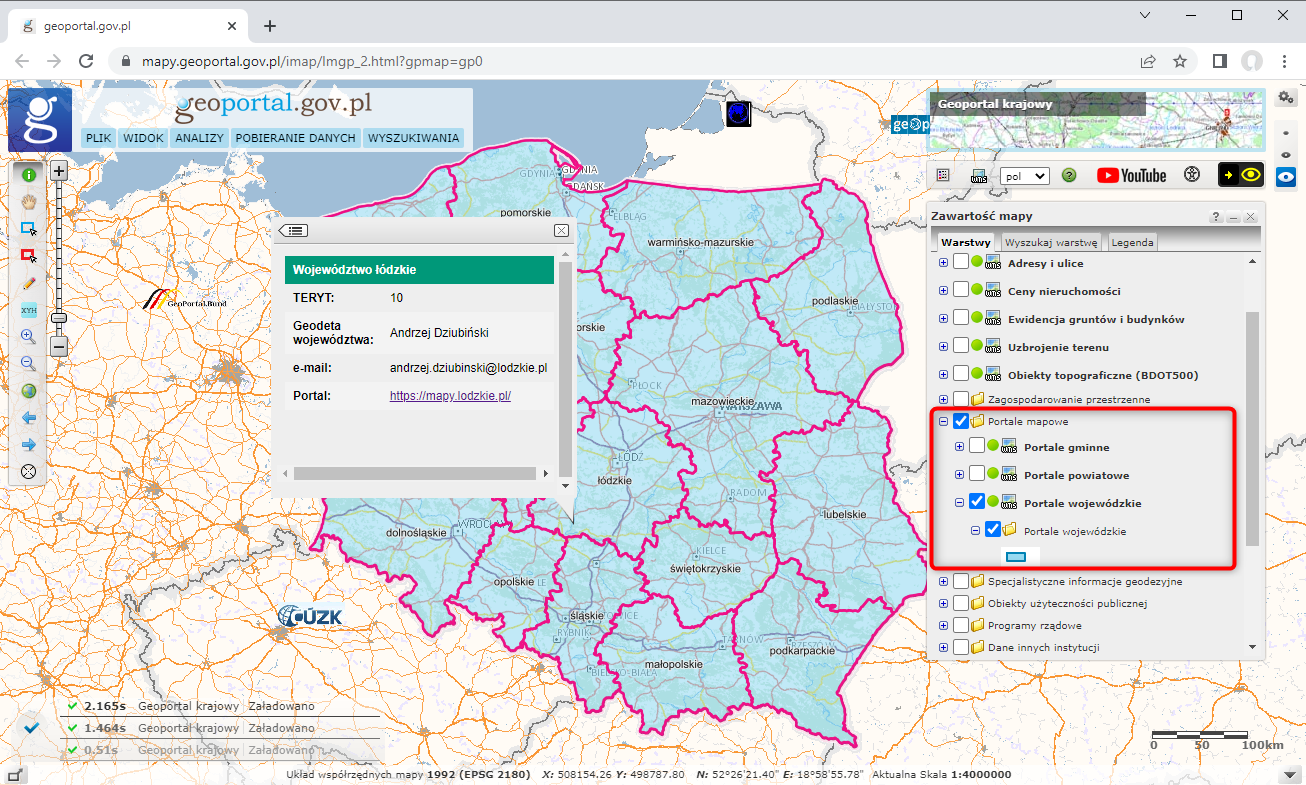Viewport: 1306px width, 785px height.
Task: Open the mapy.lodzkie.pl portal link
Action: click(x=450, y=396)
